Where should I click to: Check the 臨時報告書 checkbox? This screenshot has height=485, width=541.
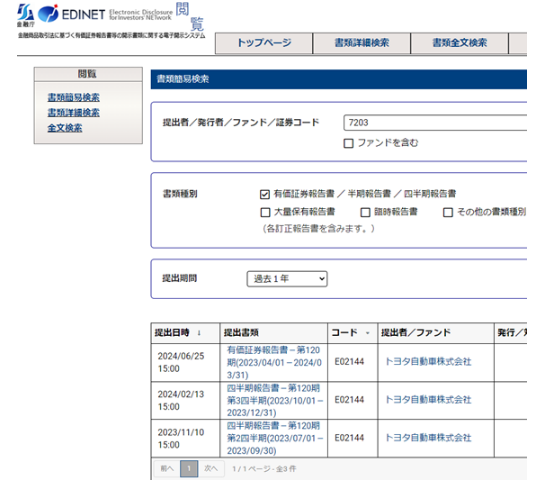click(x=365, y=212)
